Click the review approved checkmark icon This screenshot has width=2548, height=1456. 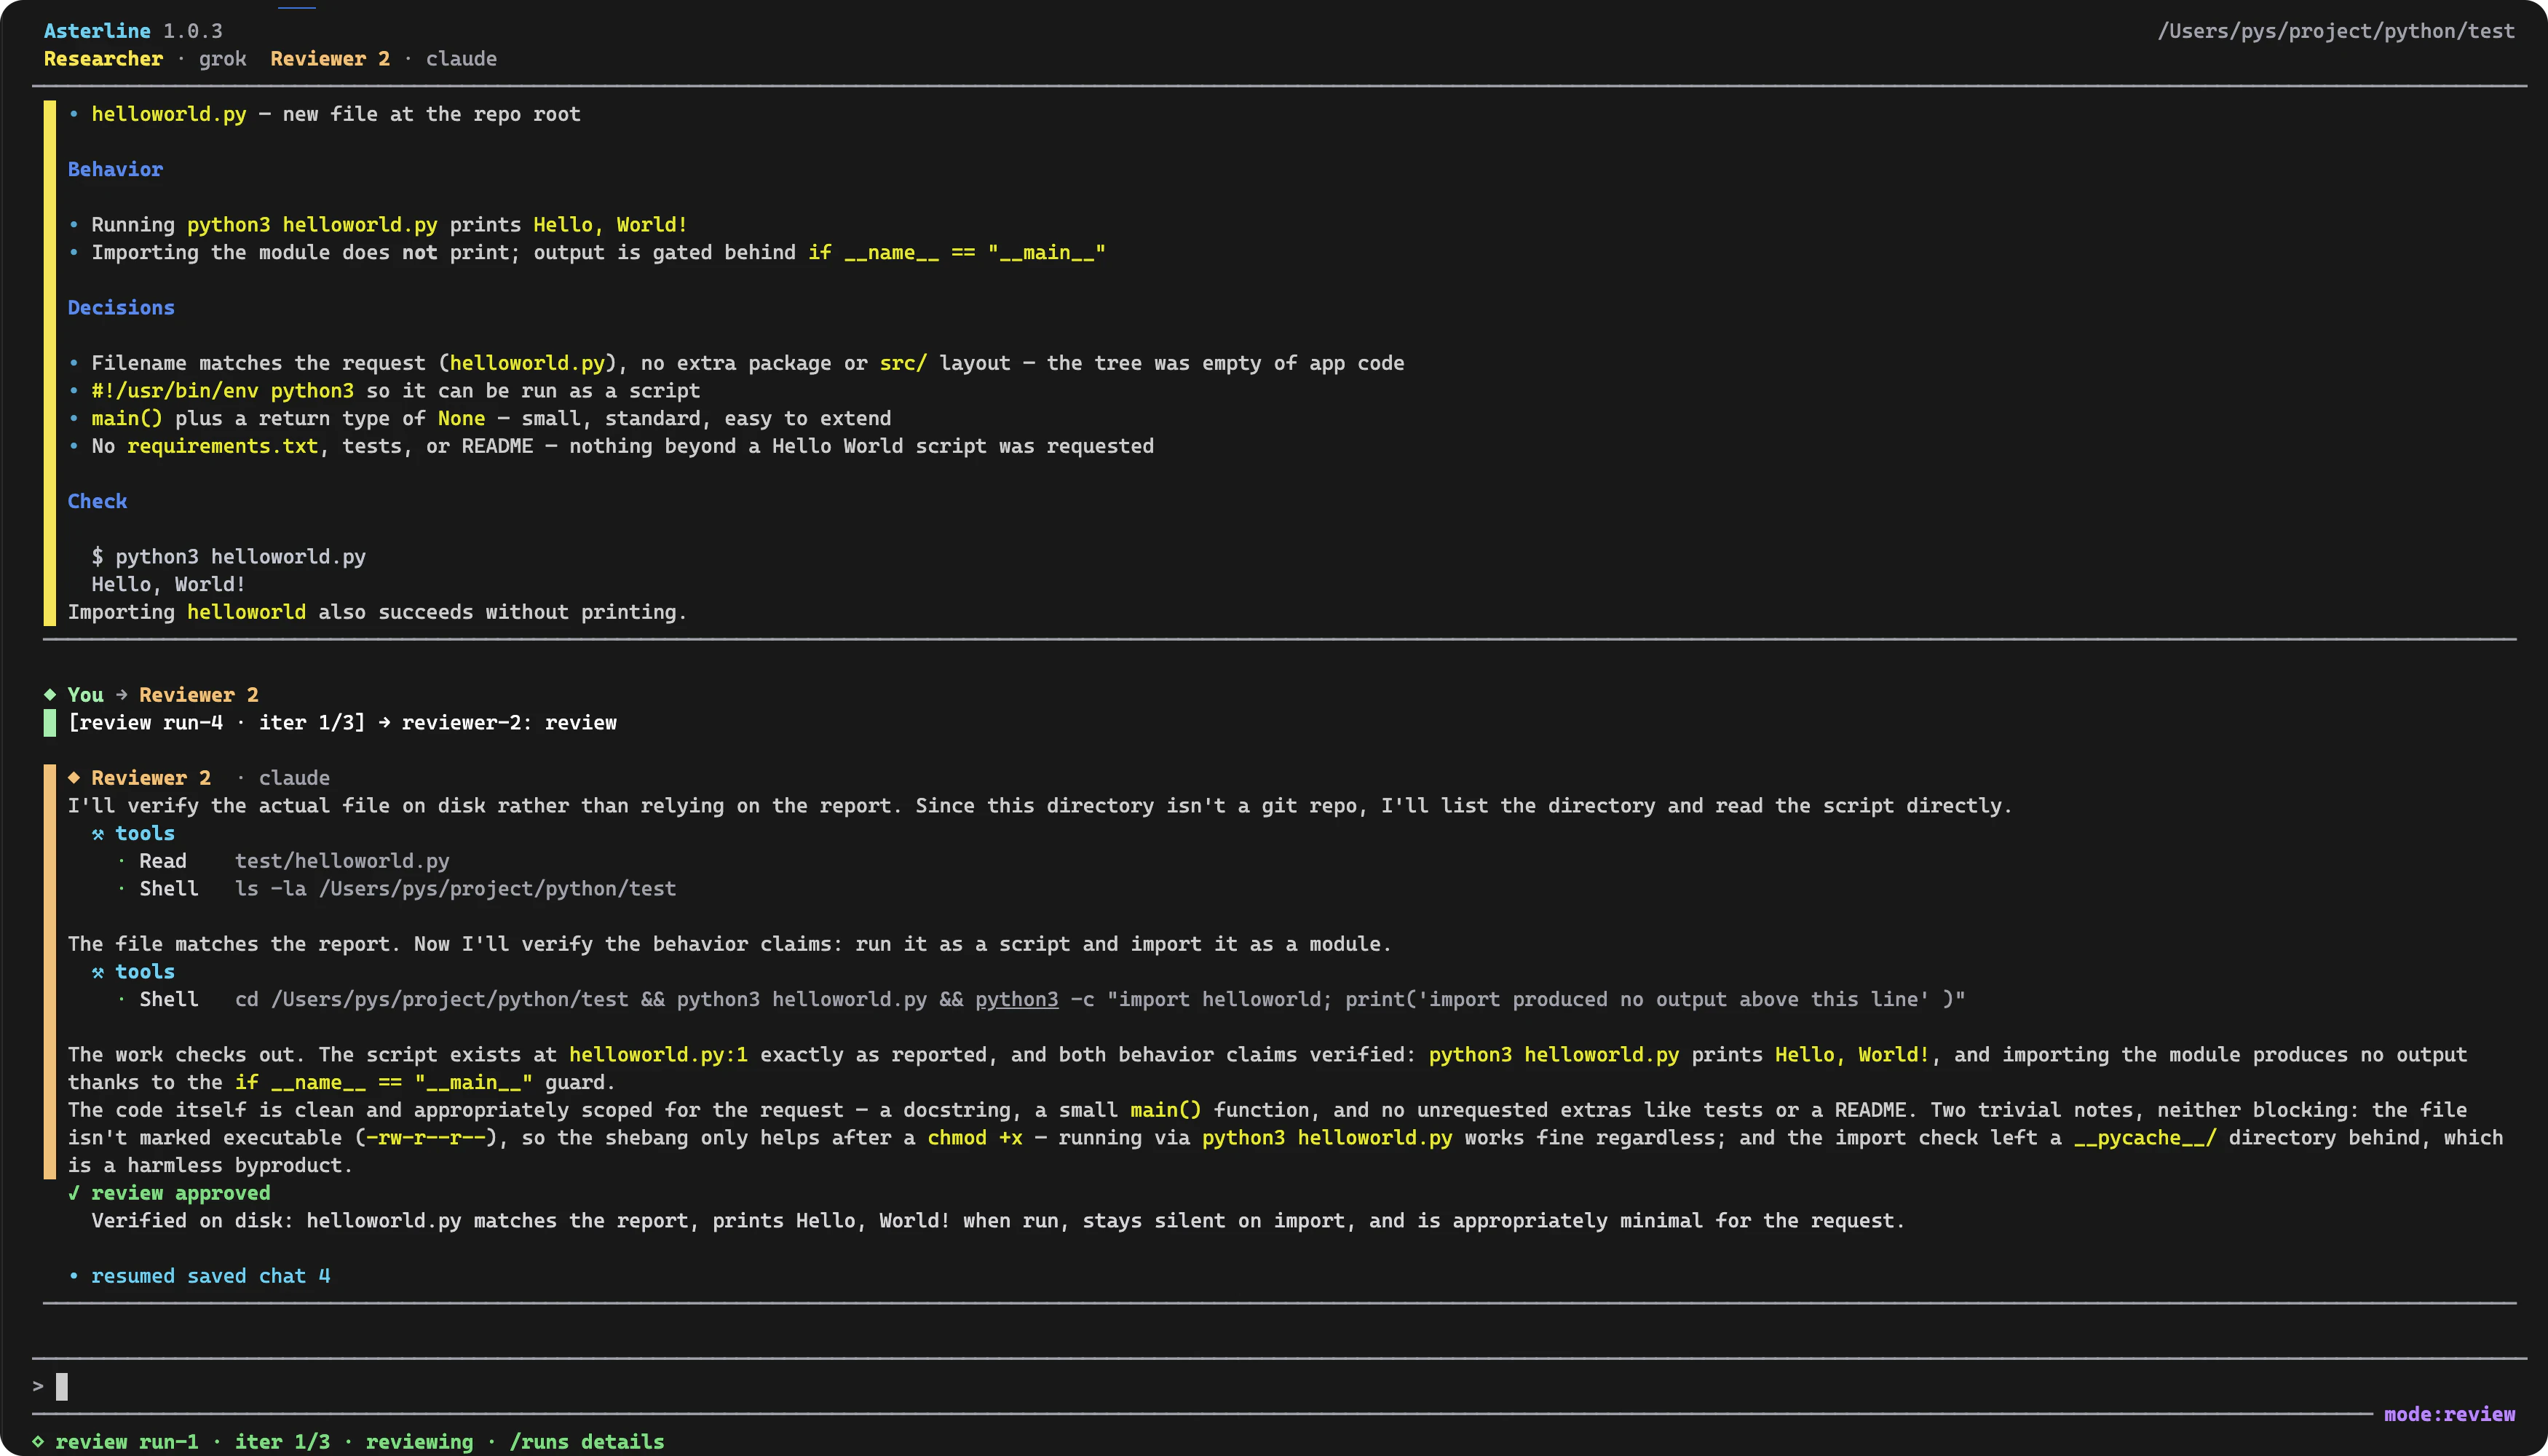point(74,1193)
